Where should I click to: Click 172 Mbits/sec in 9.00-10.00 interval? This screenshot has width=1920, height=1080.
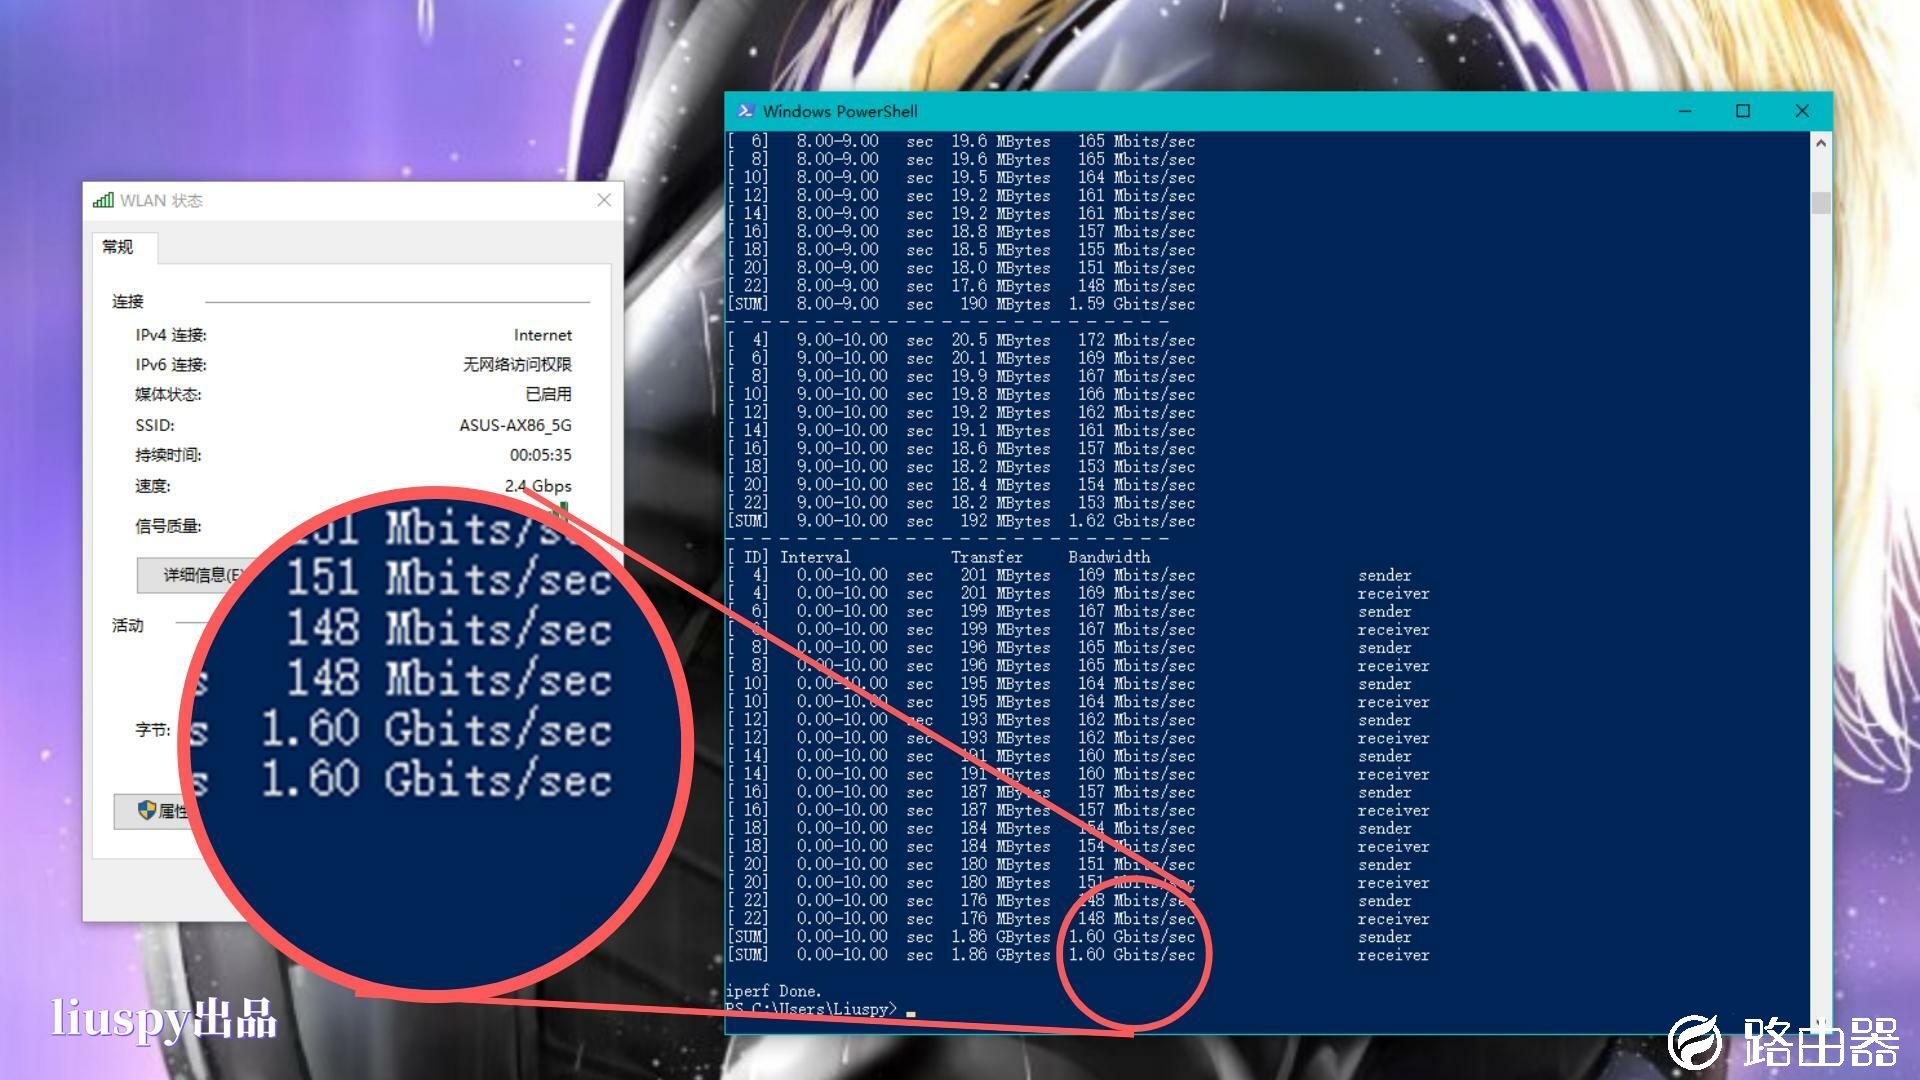click(1136, 340)
